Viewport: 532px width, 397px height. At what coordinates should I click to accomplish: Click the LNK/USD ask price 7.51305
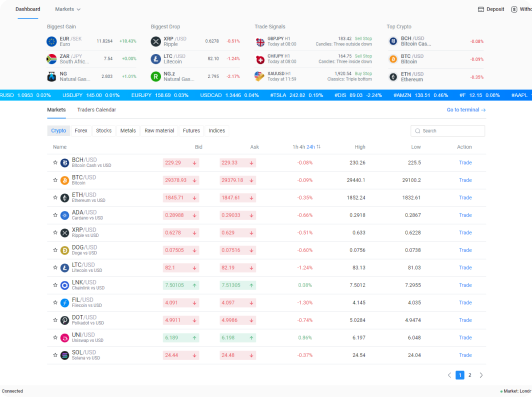pyautogui.click(x=238, y=285)
